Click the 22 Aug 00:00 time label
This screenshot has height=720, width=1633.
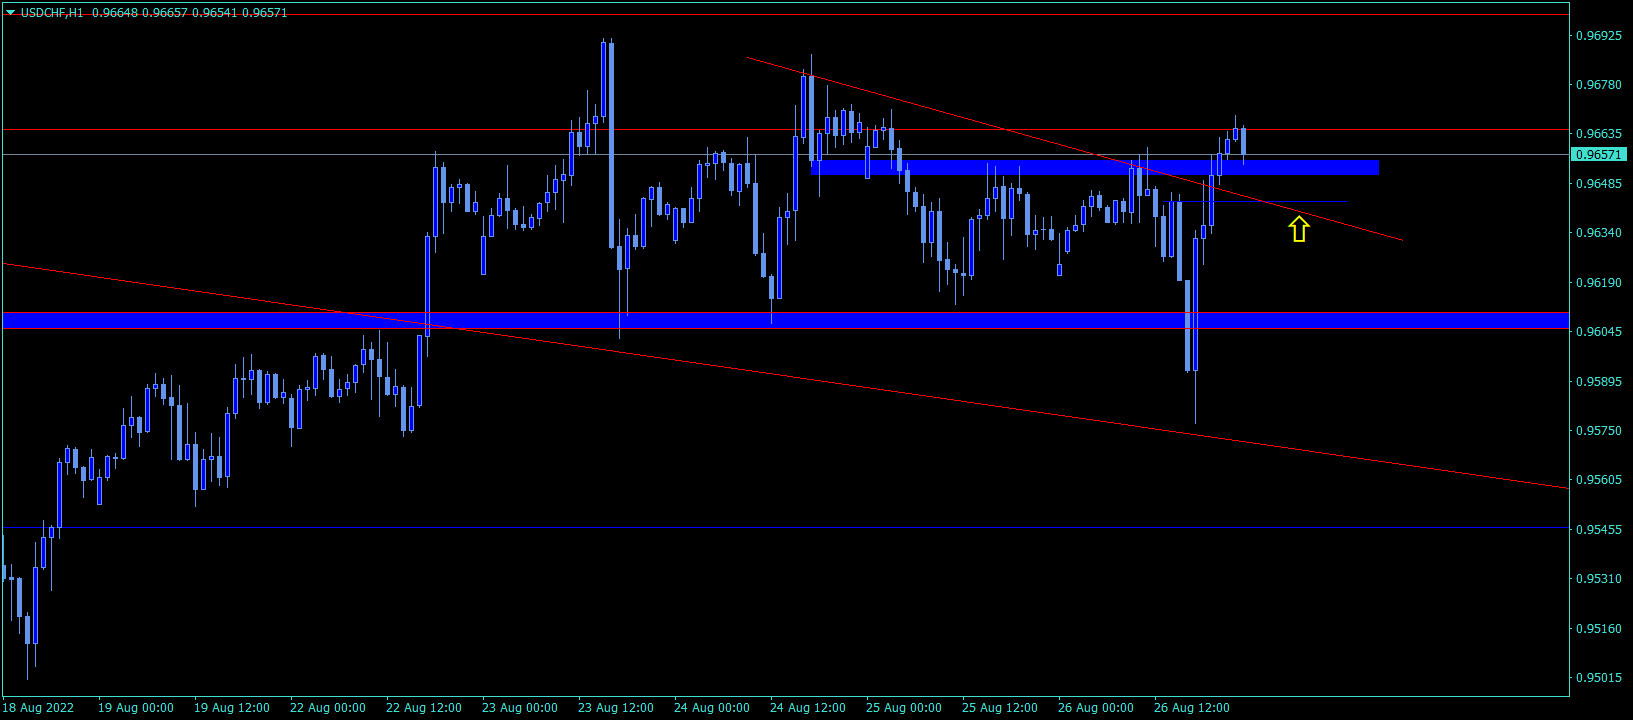[328, 708]
